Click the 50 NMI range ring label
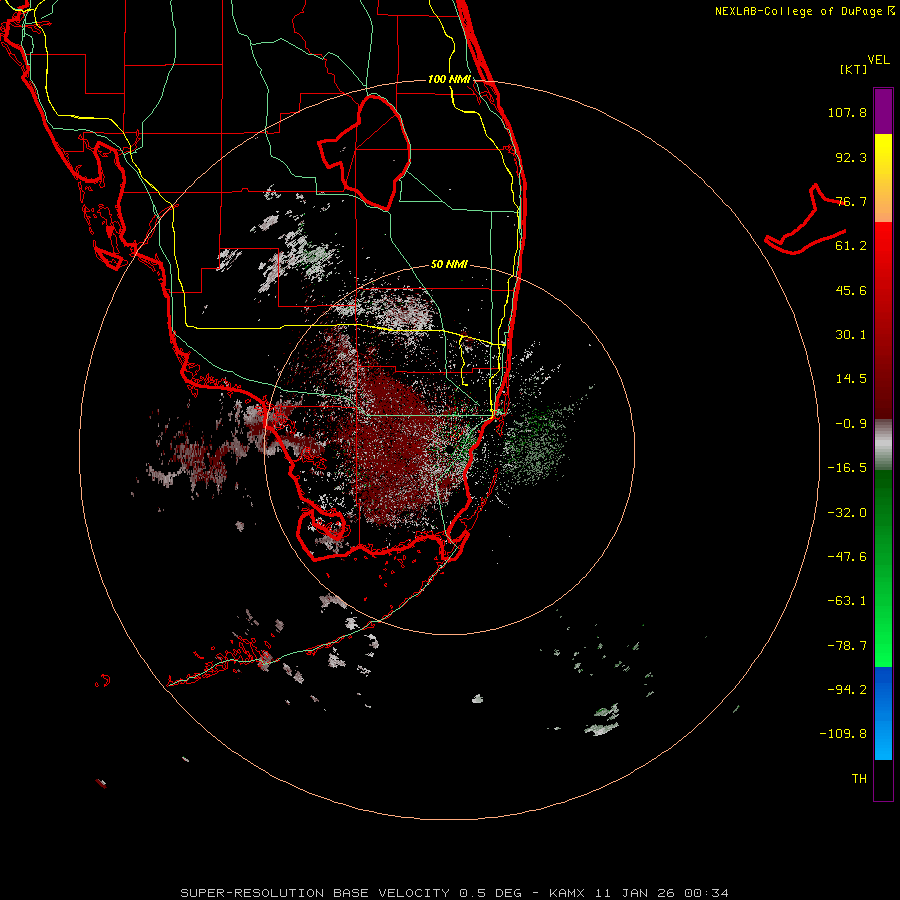The height and width of the screenshot is (900, 900). click(x=449, y=265)
